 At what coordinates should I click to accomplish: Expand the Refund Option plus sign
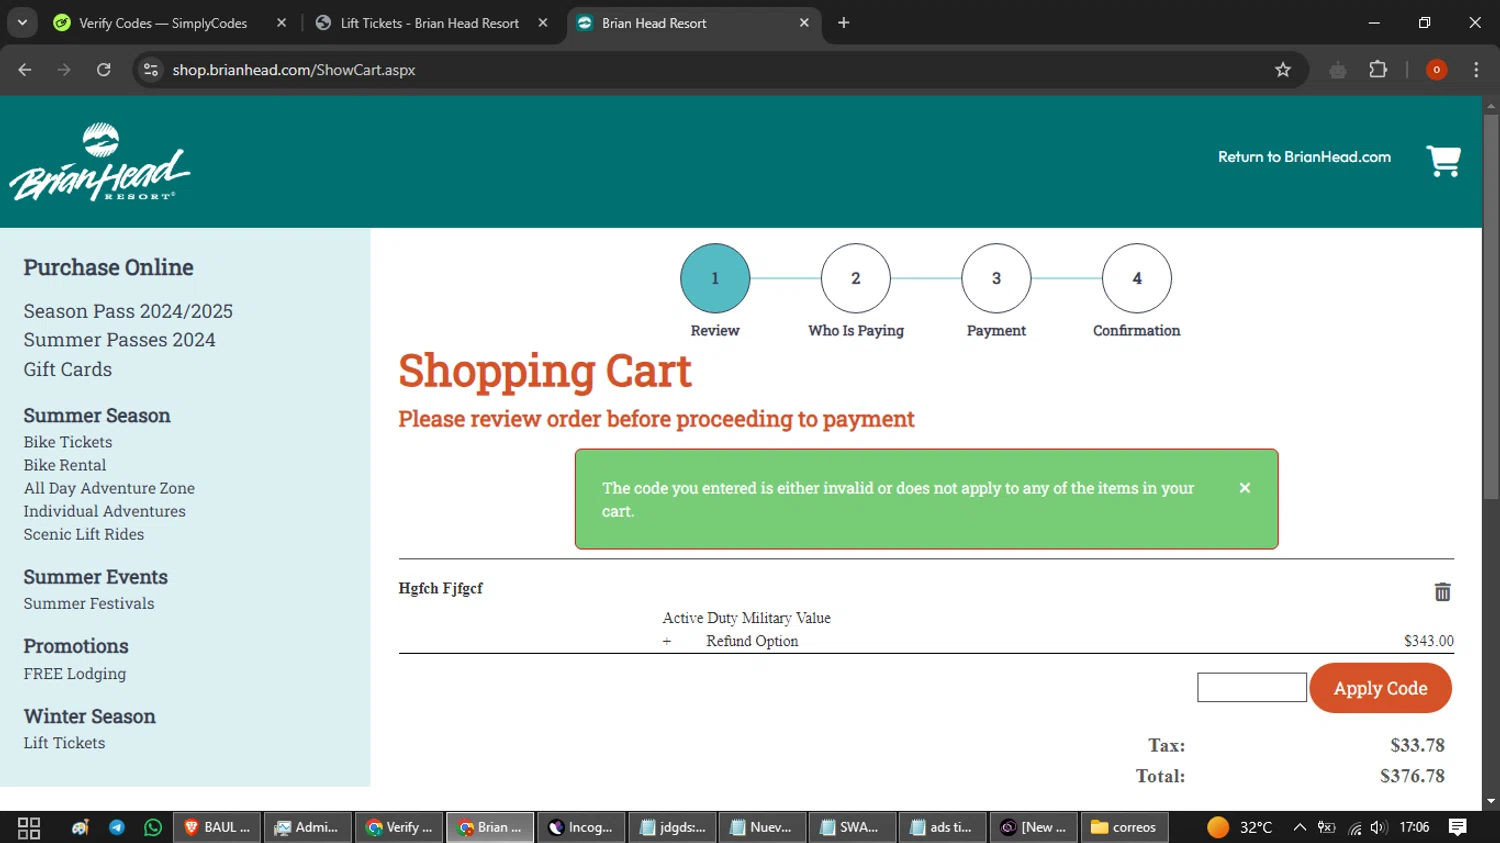click(x=667, y=641)
